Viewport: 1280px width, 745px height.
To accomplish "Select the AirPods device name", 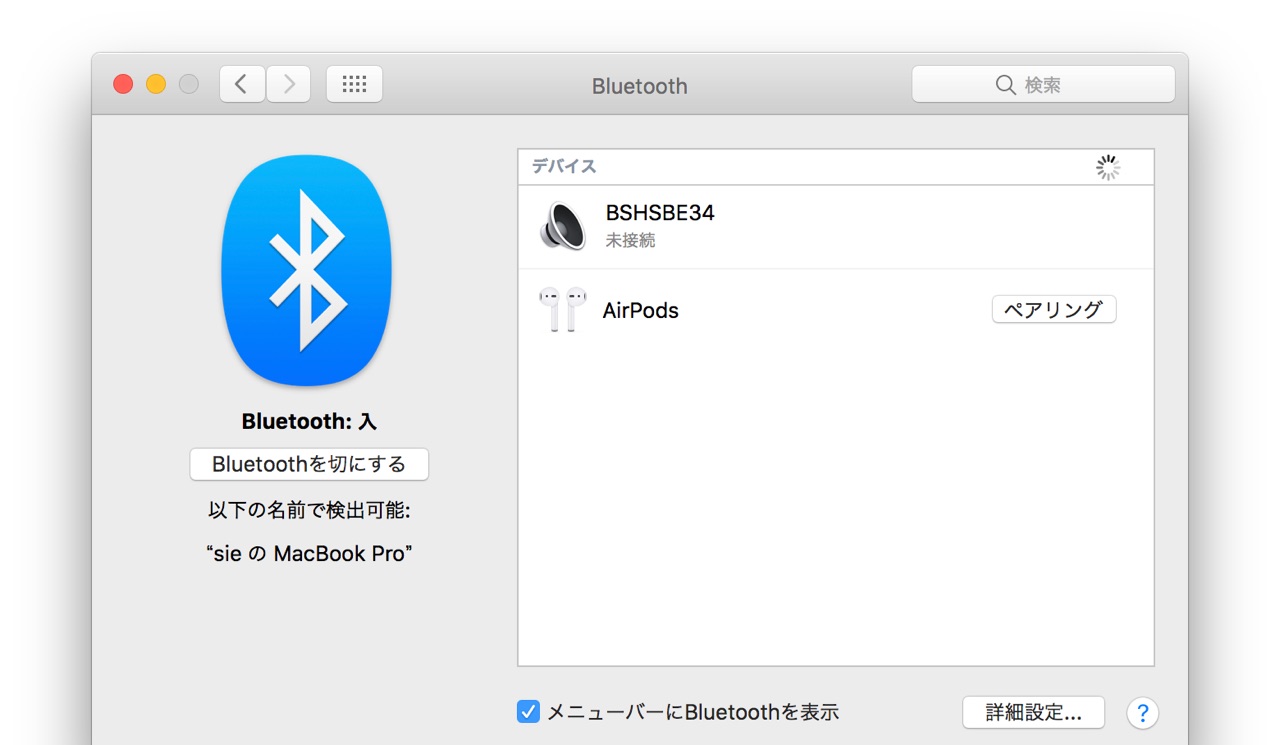I will pyautogui.click(x=640, y=311).
